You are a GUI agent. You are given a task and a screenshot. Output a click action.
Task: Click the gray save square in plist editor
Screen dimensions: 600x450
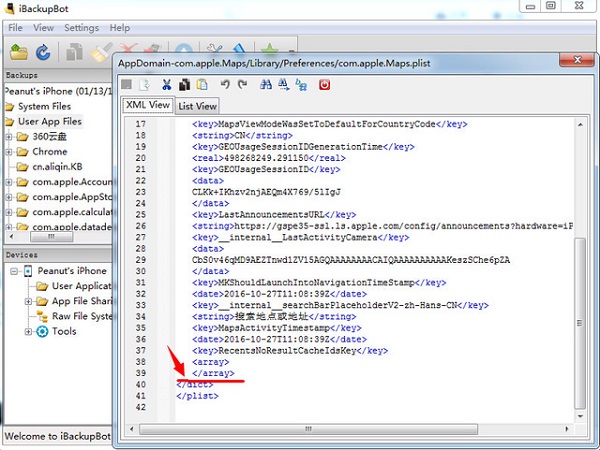pos(127,84)
